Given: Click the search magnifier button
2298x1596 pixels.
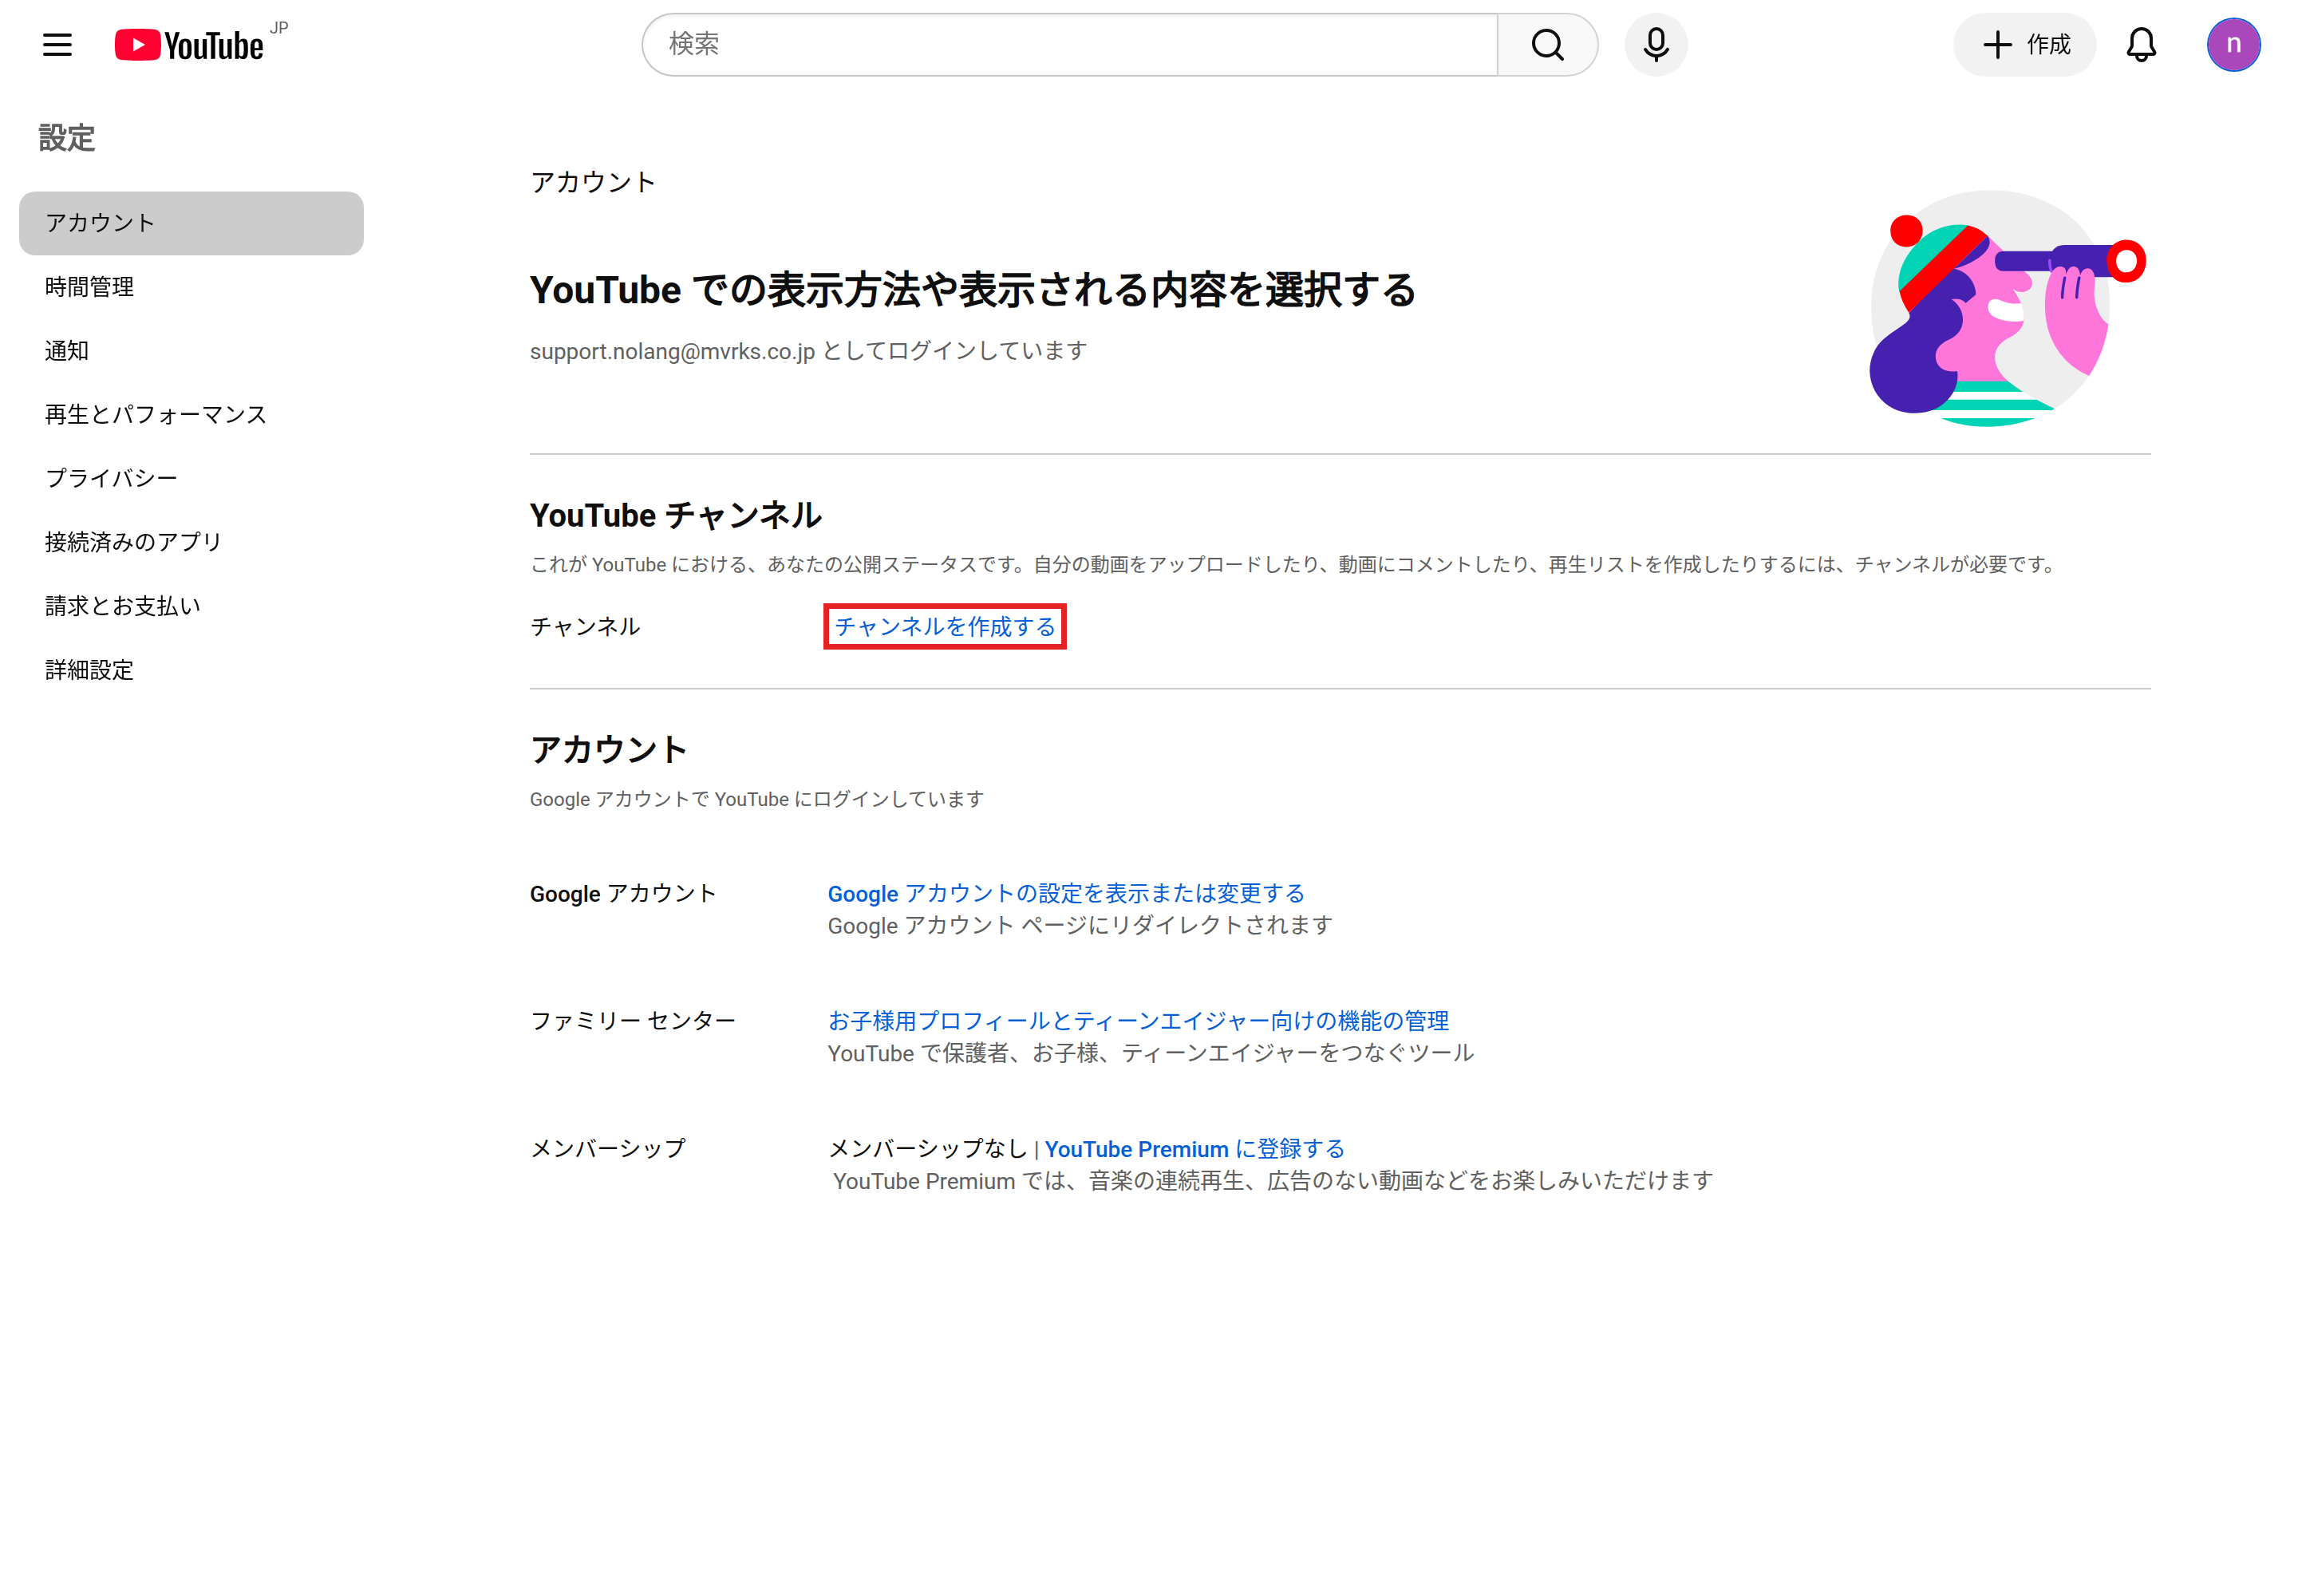Looking at the screenshot, I should click(1546, 44).
